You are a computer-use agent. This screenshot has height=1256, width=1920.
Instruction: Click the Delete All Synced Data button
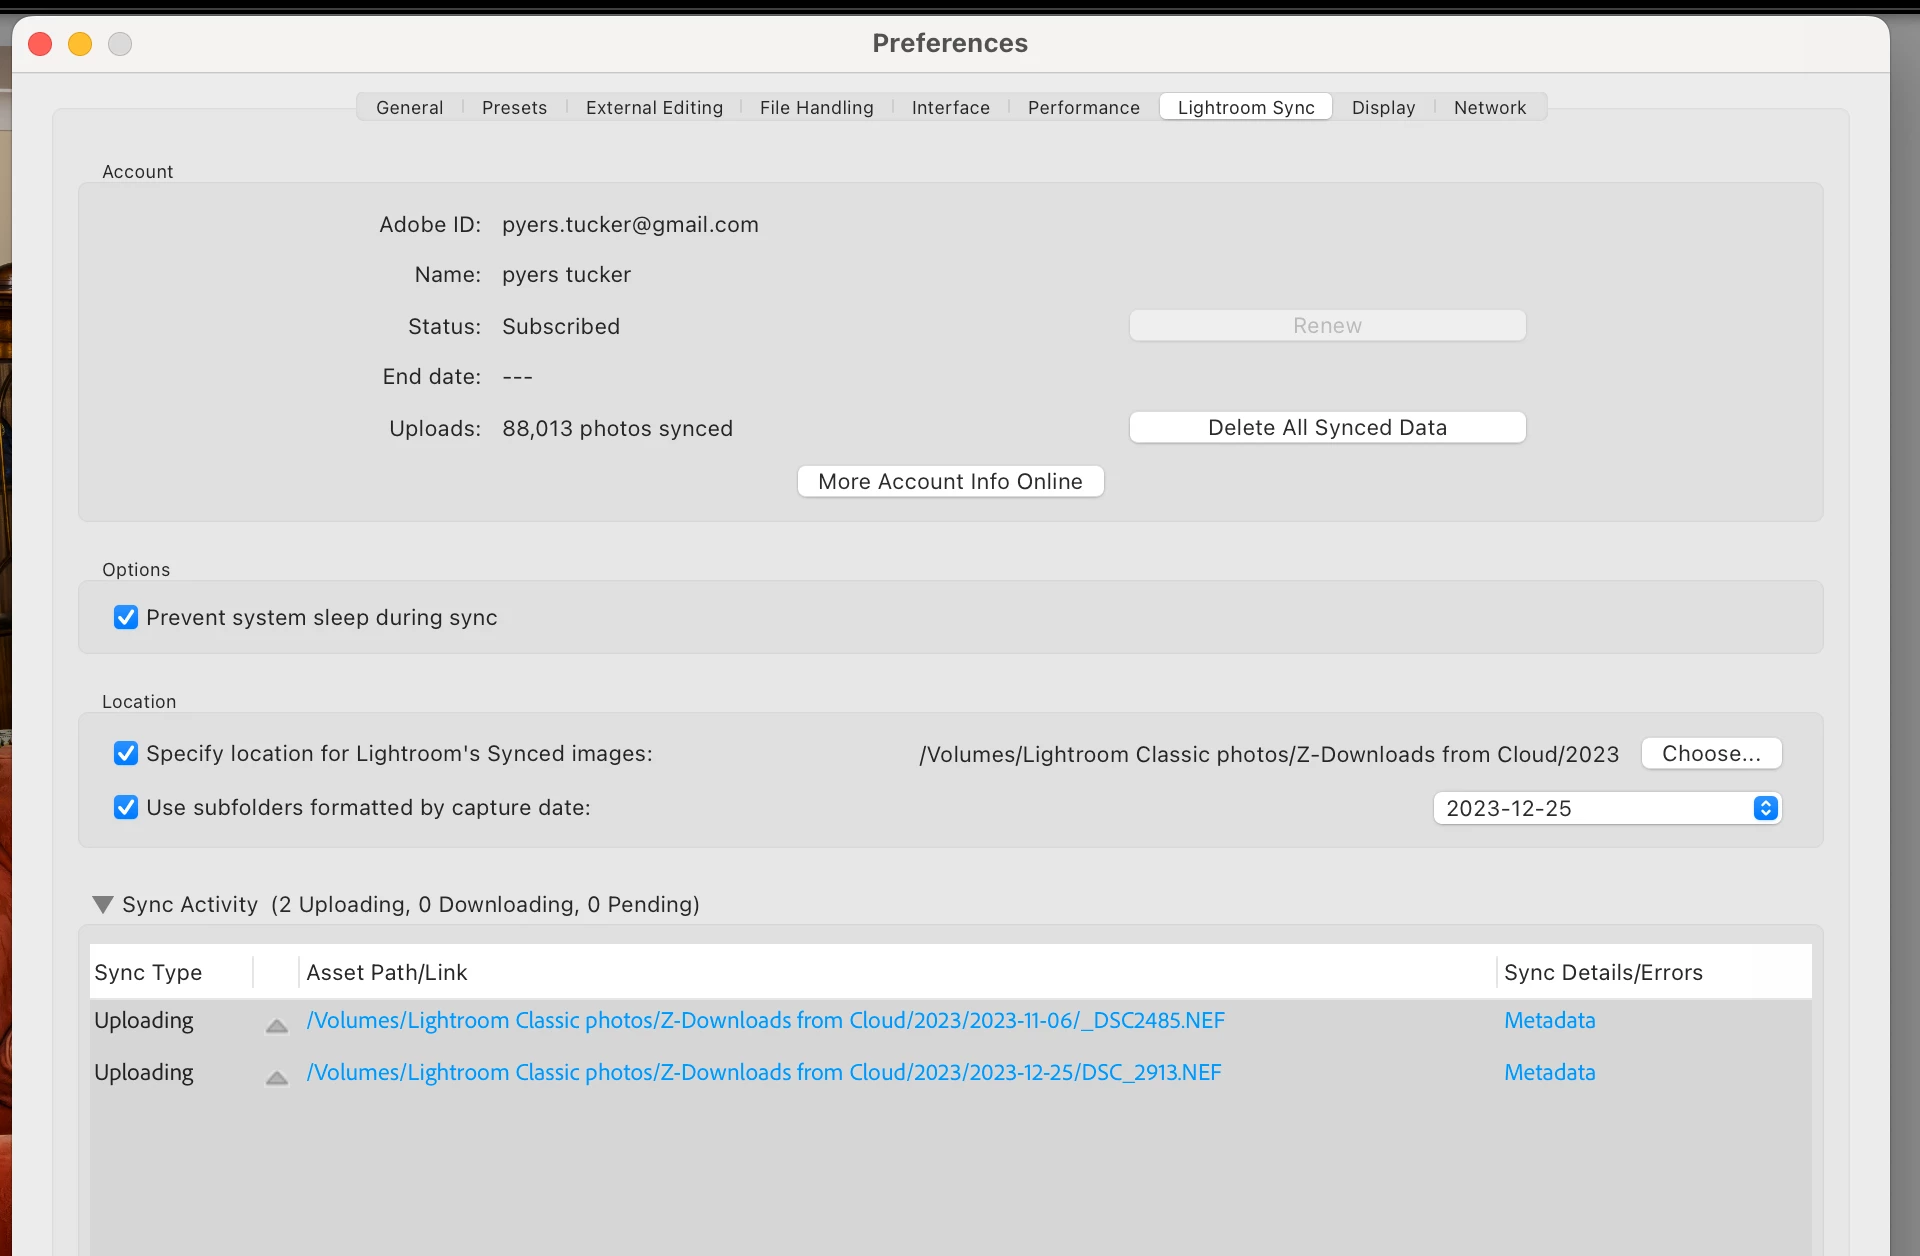point(1327,428)
